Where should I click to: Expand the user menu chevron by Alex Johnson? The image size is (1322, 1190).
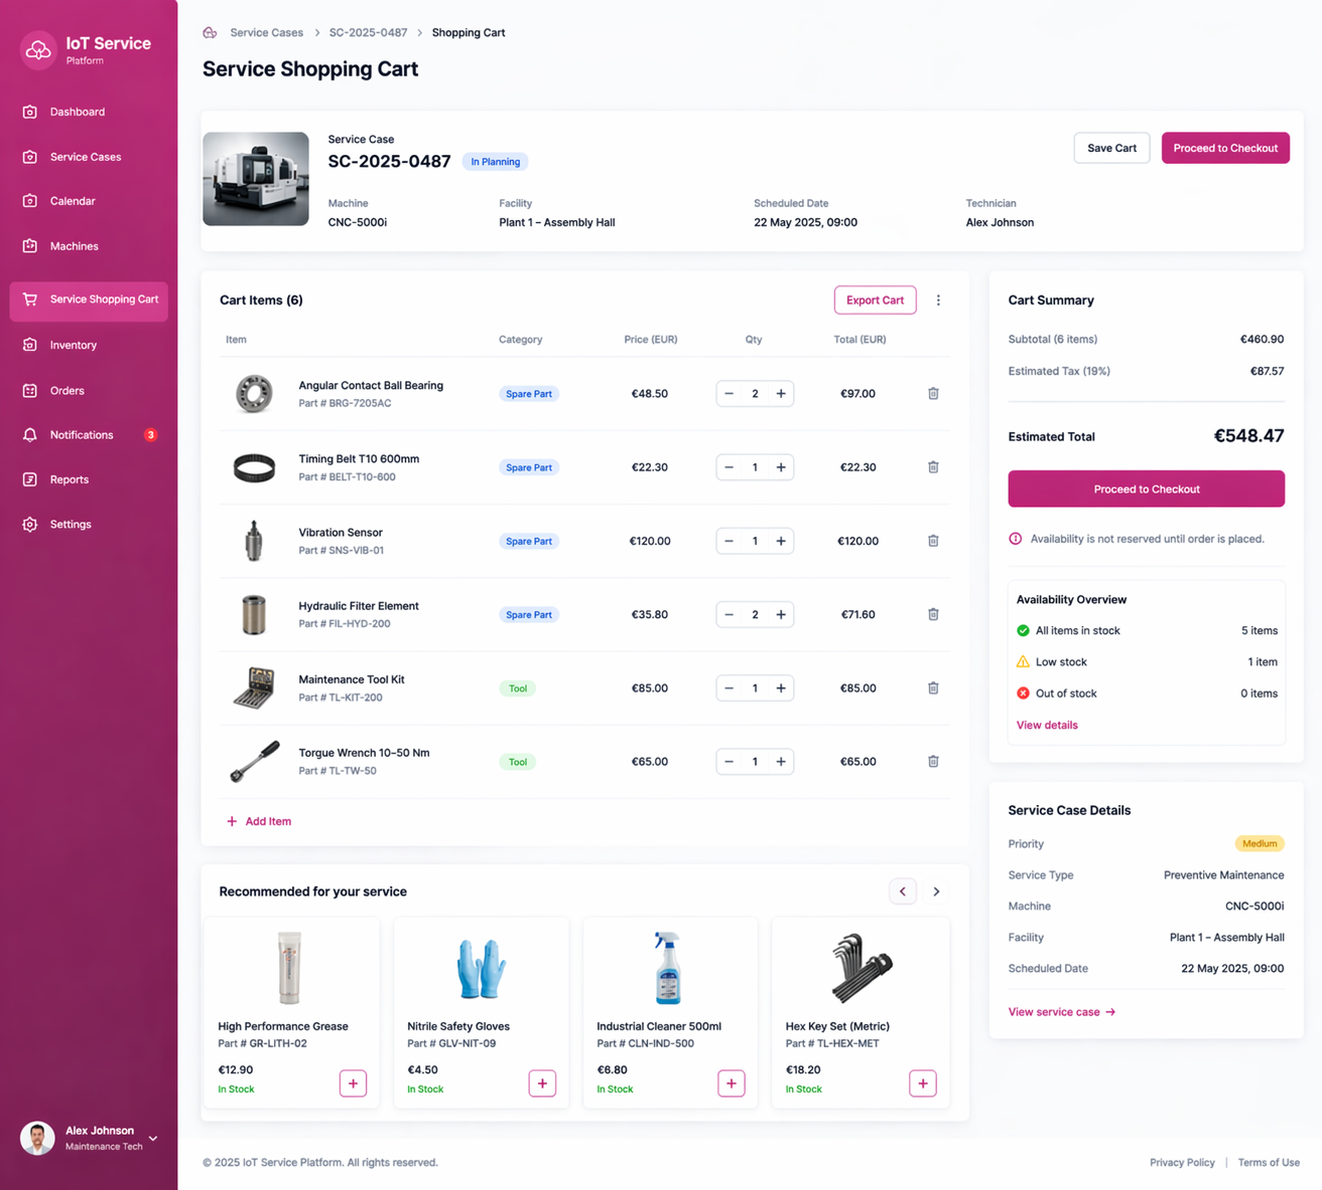point(153,1138)
